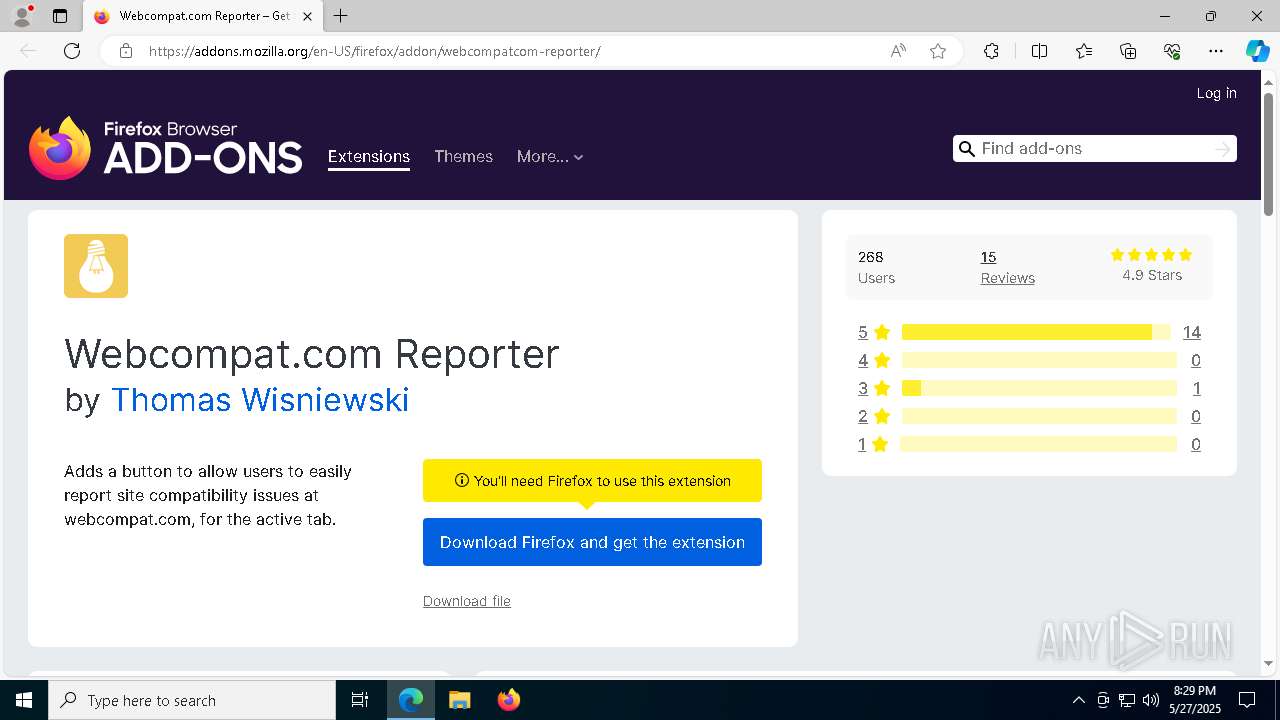Click the Download file link
The image size is (1280, 720).
[x=467, y=601]
